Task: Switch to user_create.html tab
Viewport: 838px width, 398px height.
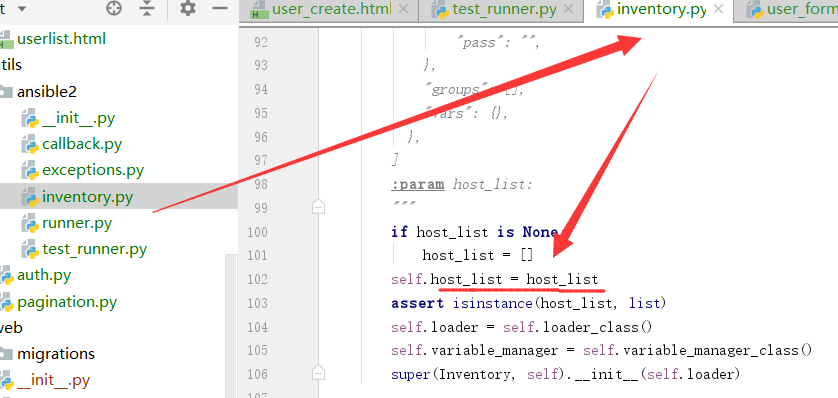Action: (331, 10)
